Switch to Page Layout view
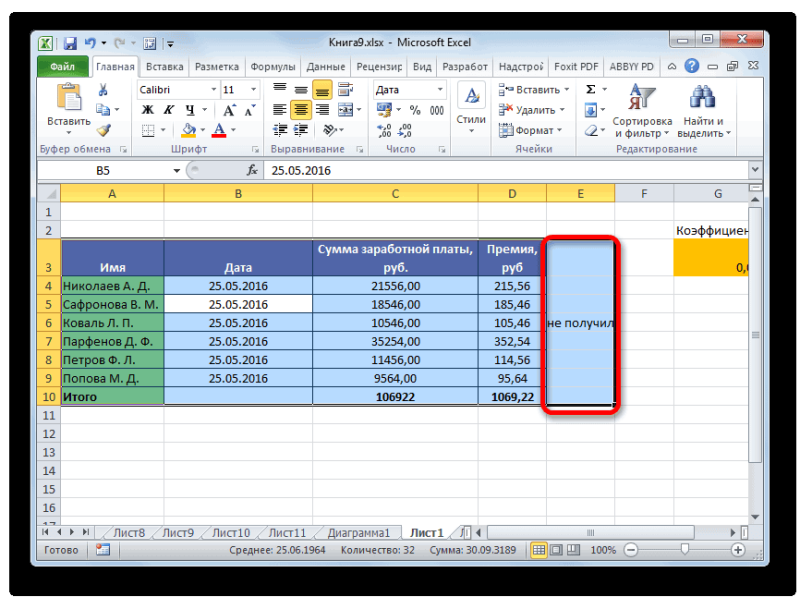 (x=556, y=550)
